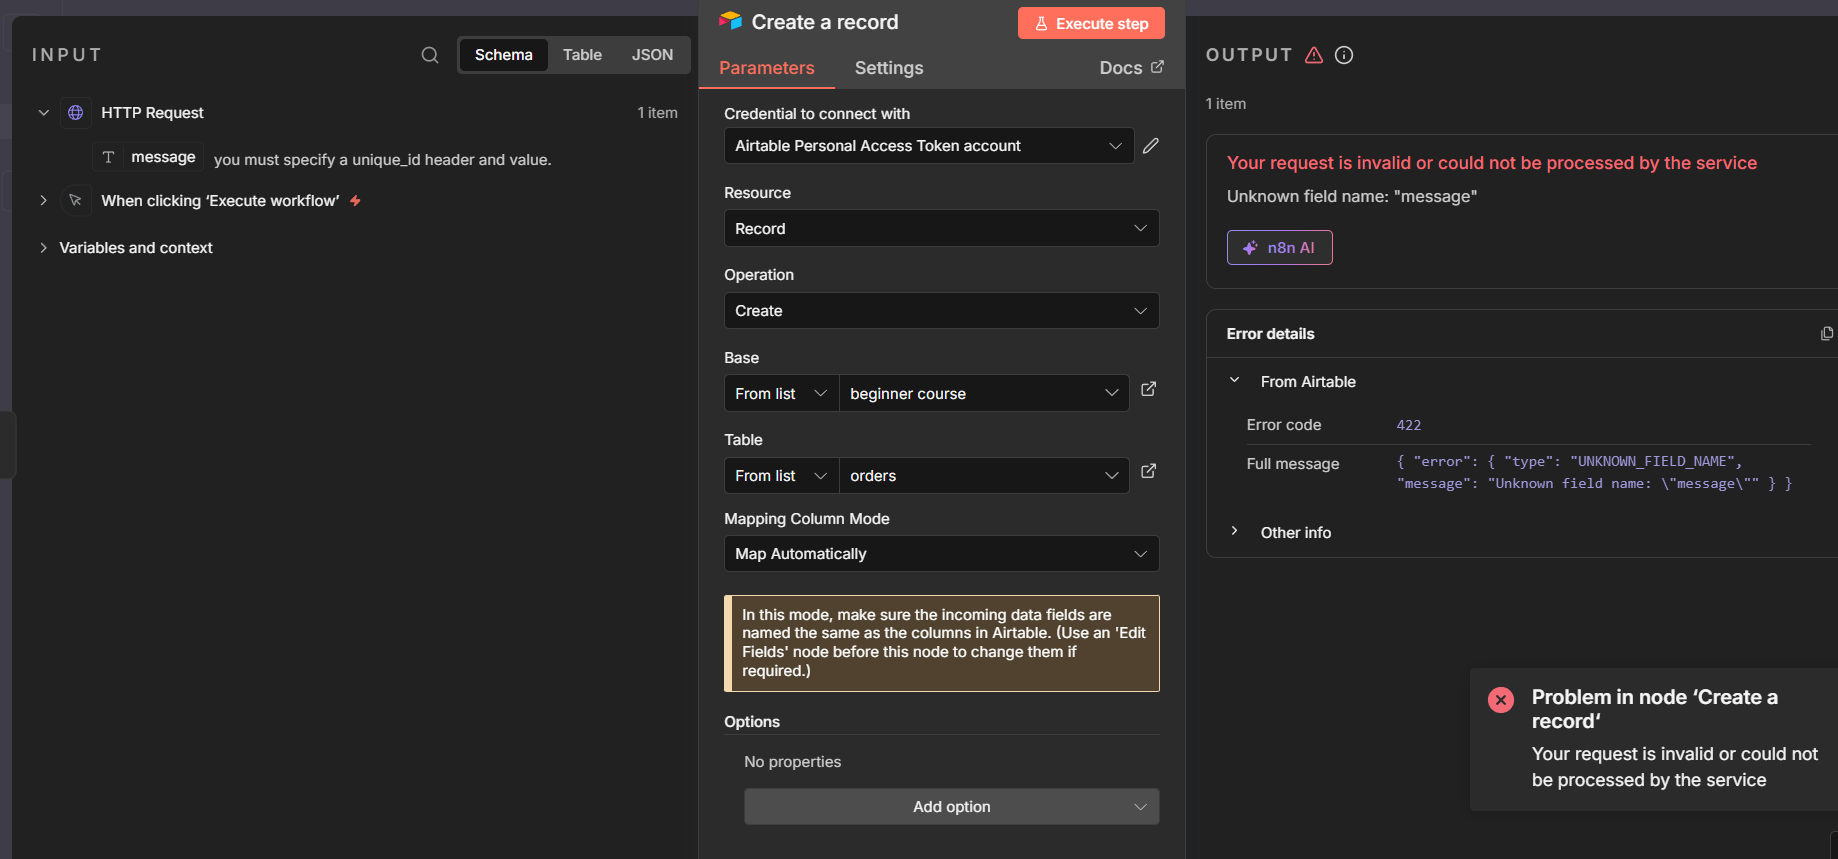Screen dimensions: 1838x859
Task: Open the Docs link
Action: point(1131,68)
